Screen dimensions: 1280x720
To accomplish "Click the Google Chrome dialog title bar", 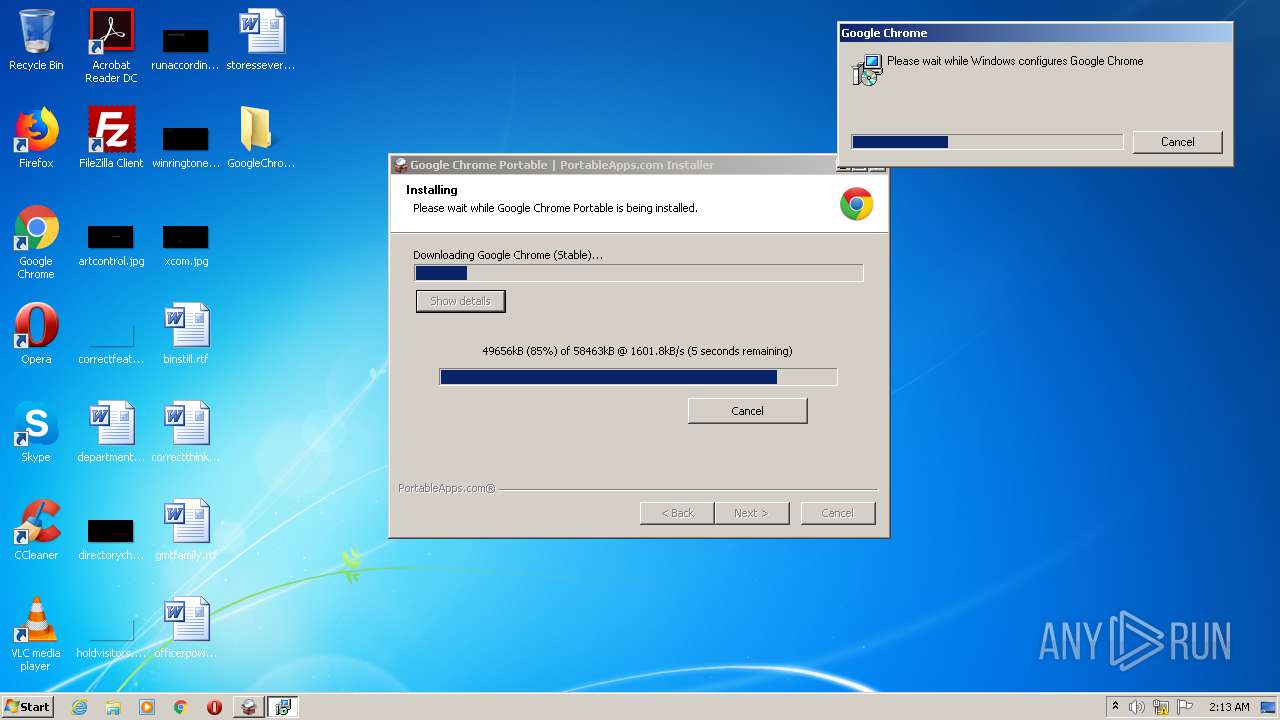I will 1035,33.
